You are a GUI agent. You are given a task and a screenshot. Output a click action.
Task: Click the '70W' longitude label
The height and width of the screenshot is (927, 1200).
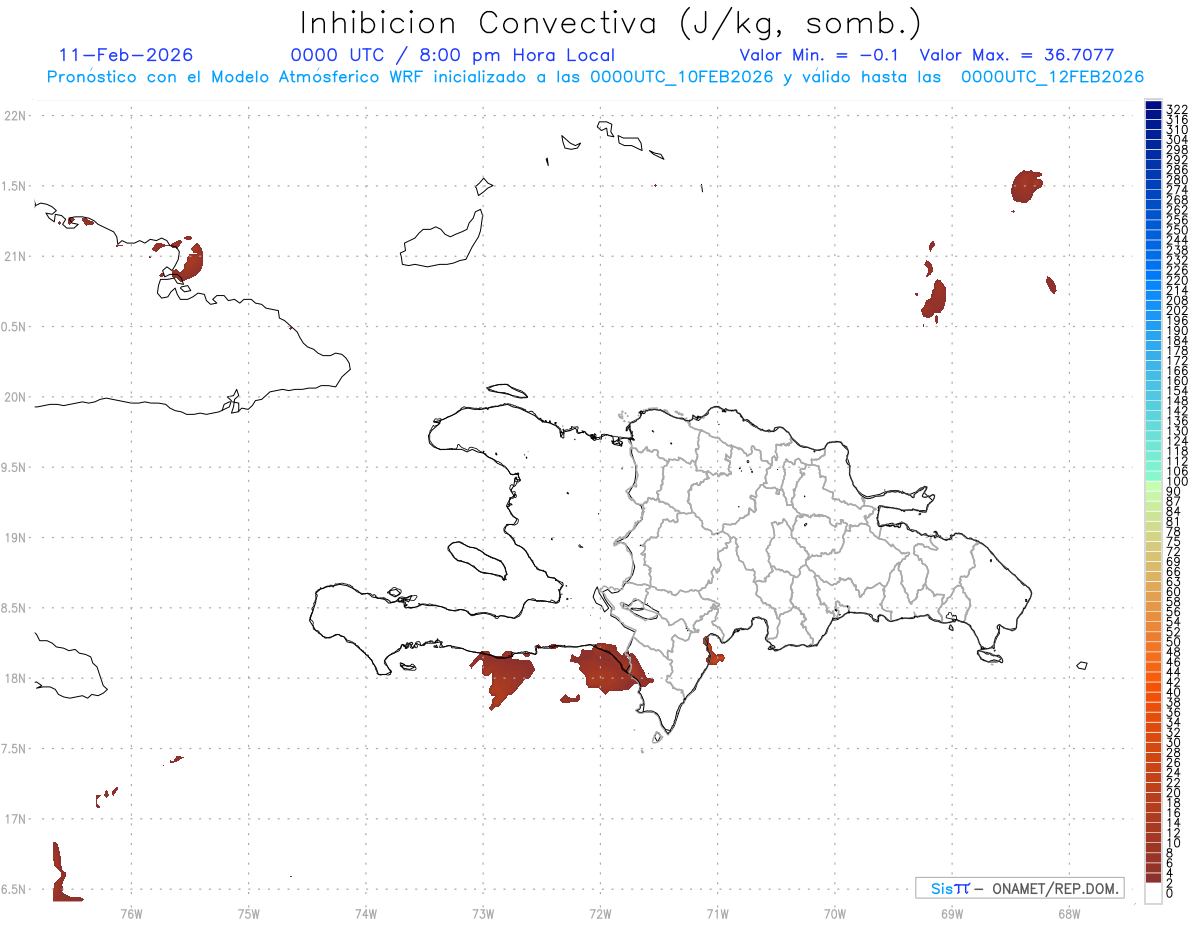click(835, 913)
